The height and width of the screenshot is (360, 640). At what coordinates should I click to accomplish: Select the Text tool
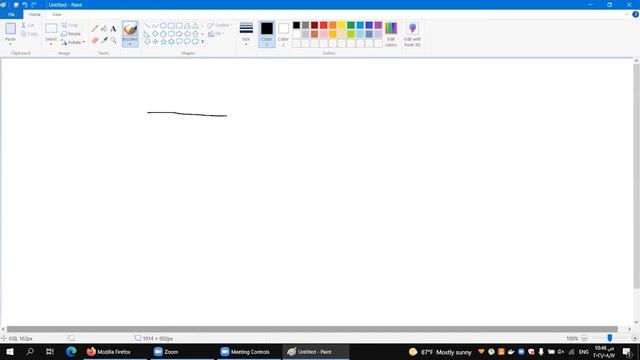tap(113, 29)
